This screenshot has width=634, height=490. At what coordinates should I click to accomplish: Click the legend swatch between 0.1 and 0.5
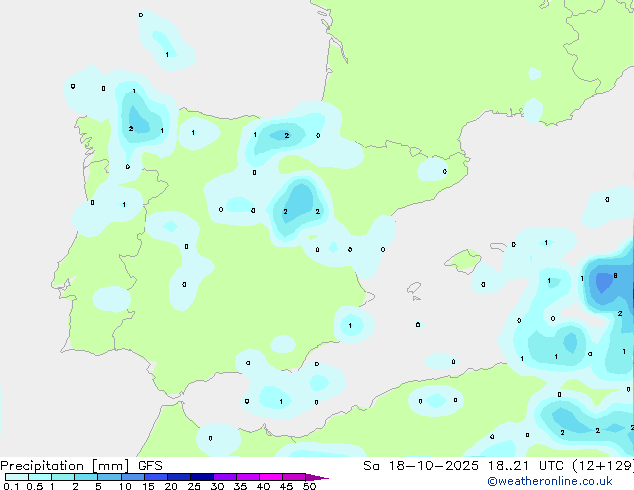click(x=17, y=477)
